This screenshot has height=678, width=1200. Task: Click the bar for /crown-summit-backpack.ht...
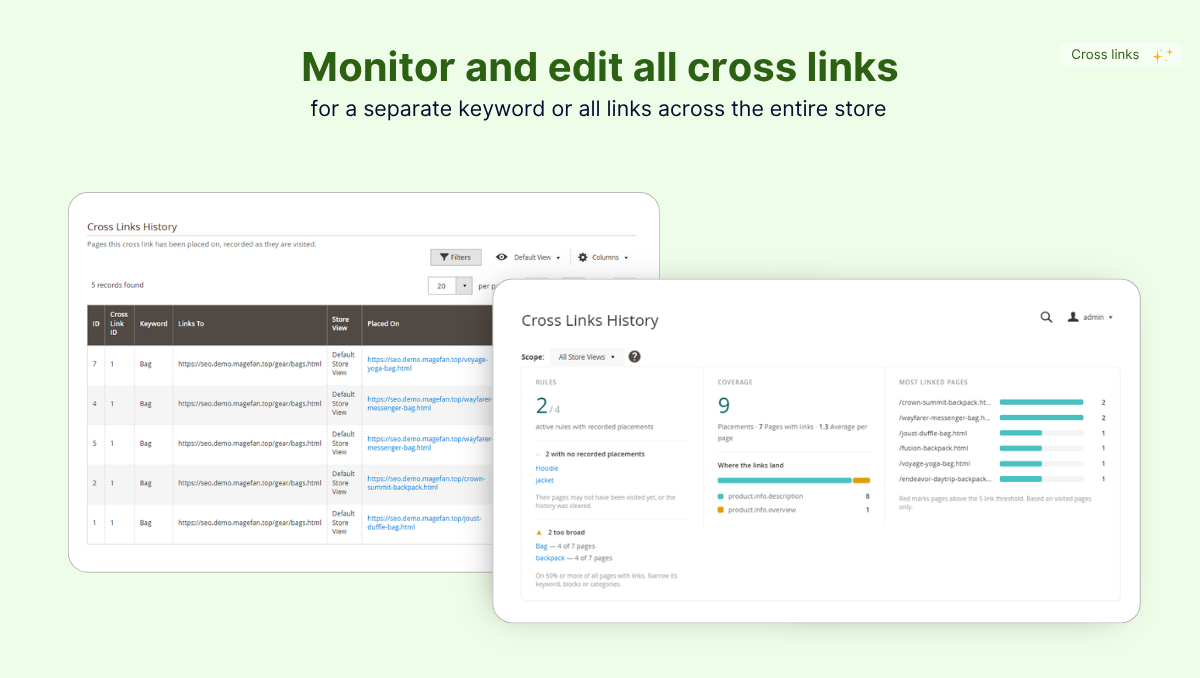point(1041,402)
